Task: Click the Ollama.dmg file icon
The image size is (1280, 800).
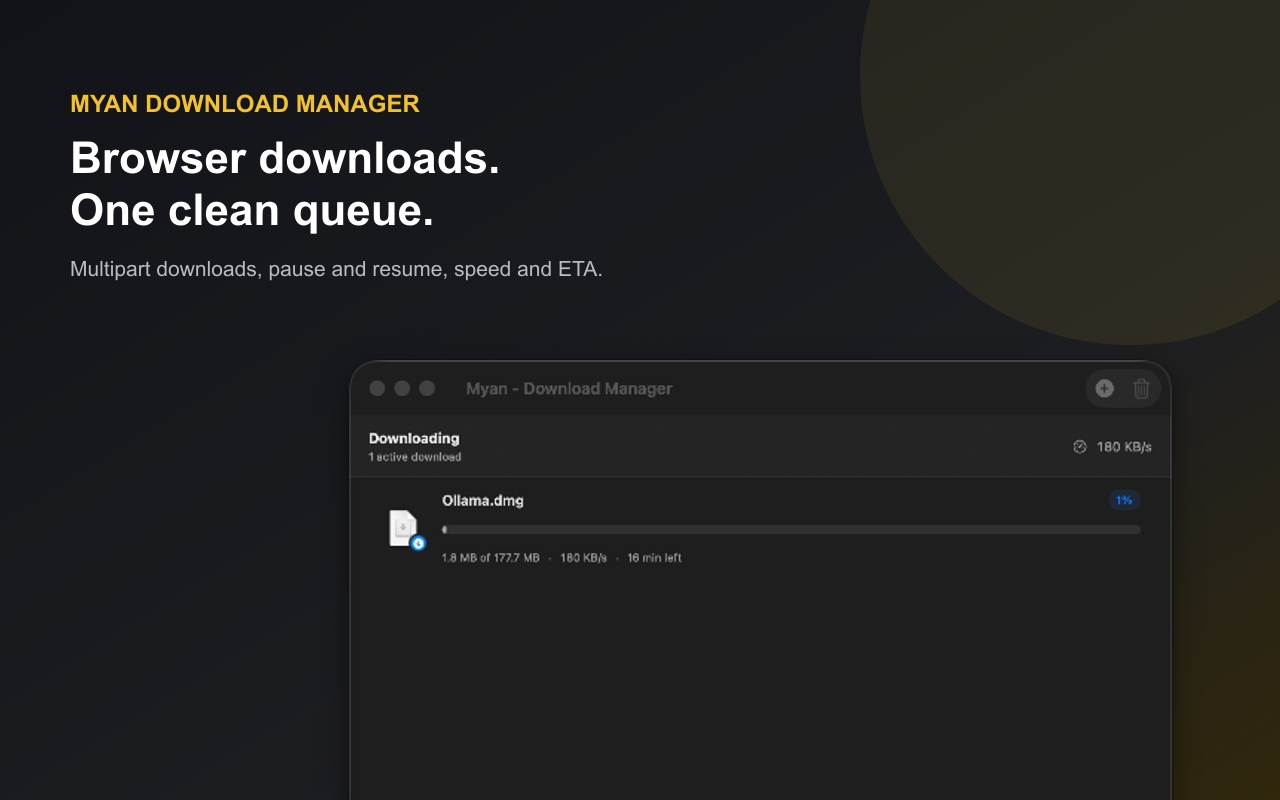Action: (405, 529)
